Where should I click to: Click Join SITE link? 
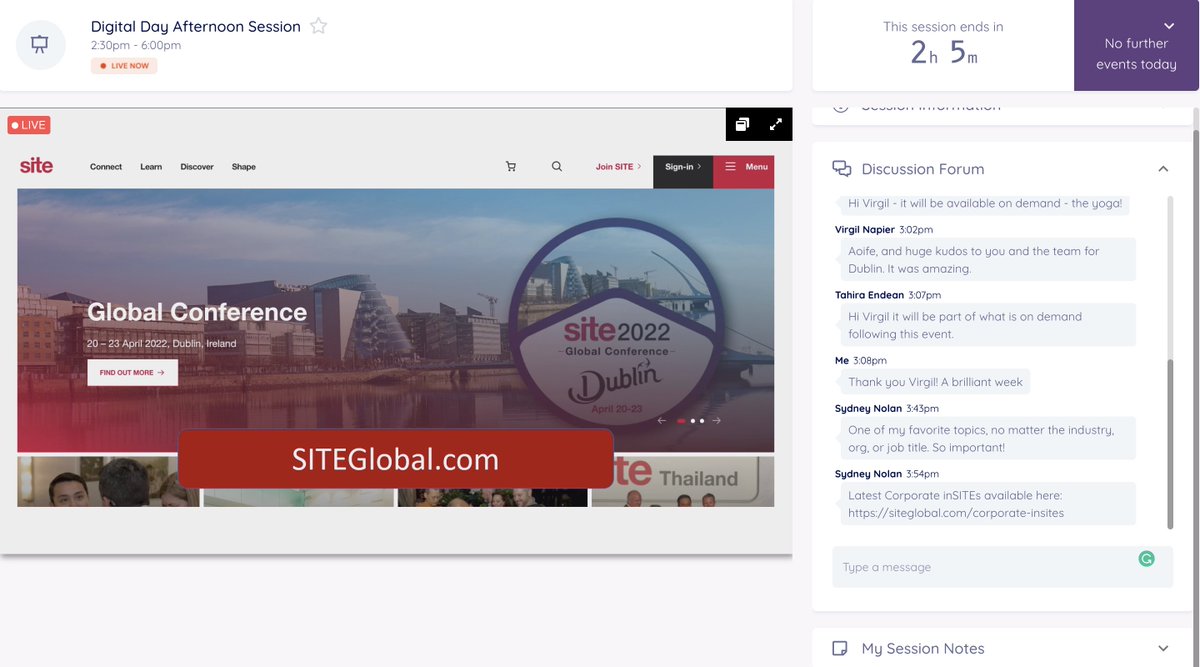click(618, 167)
